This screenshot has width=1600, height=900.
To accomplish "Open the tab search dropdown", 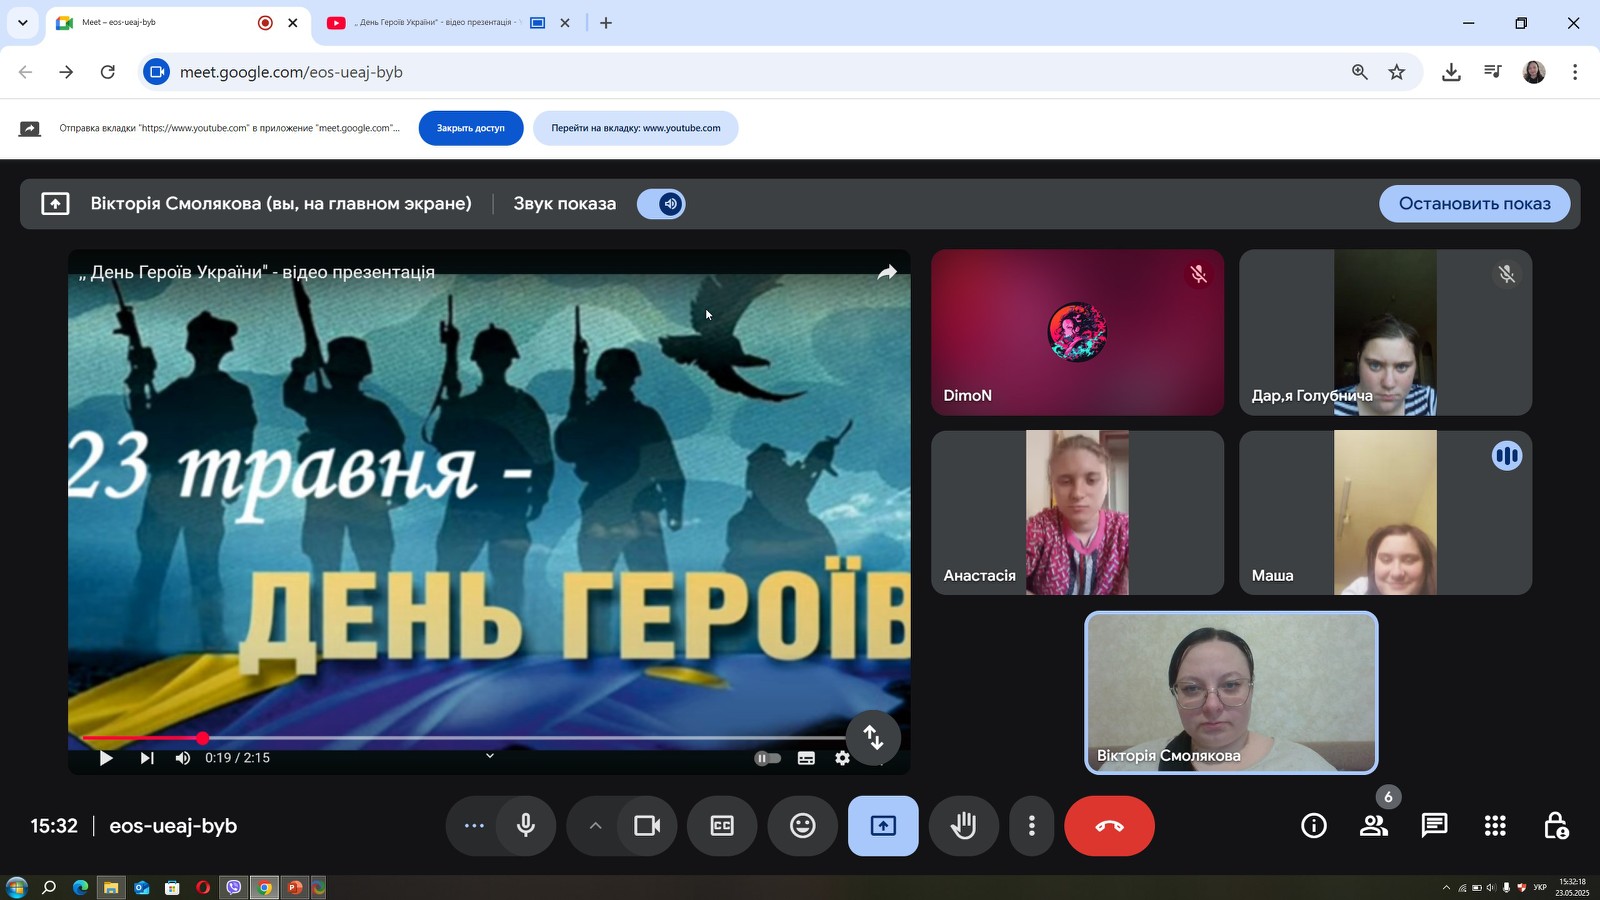I will coord(22,23).
